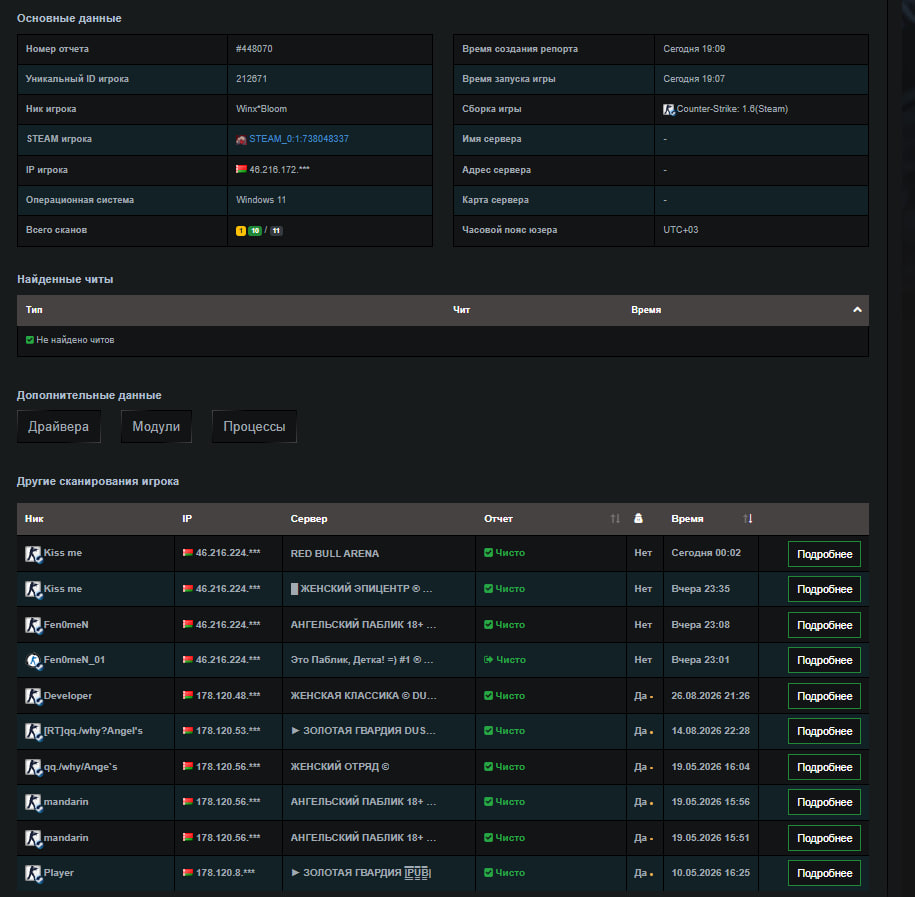Click the Ник column header
The width and height of the screenshot is (915, 897).
pos(34,518)
